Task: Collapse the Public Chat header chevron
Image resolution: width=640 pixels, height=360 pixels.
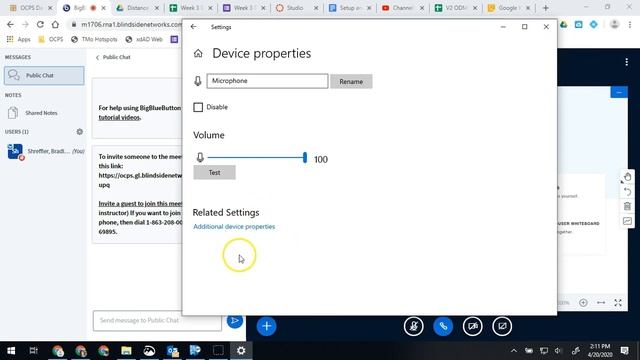Action: pos(98,58)
